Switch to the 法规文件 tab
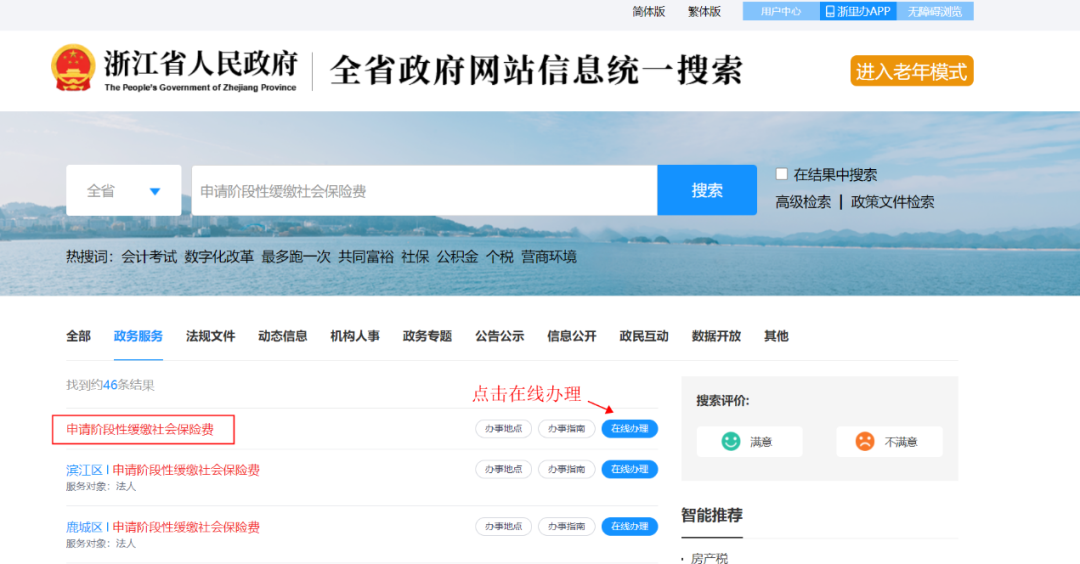The image size is (1080, 564). click(x=210, y=336)
